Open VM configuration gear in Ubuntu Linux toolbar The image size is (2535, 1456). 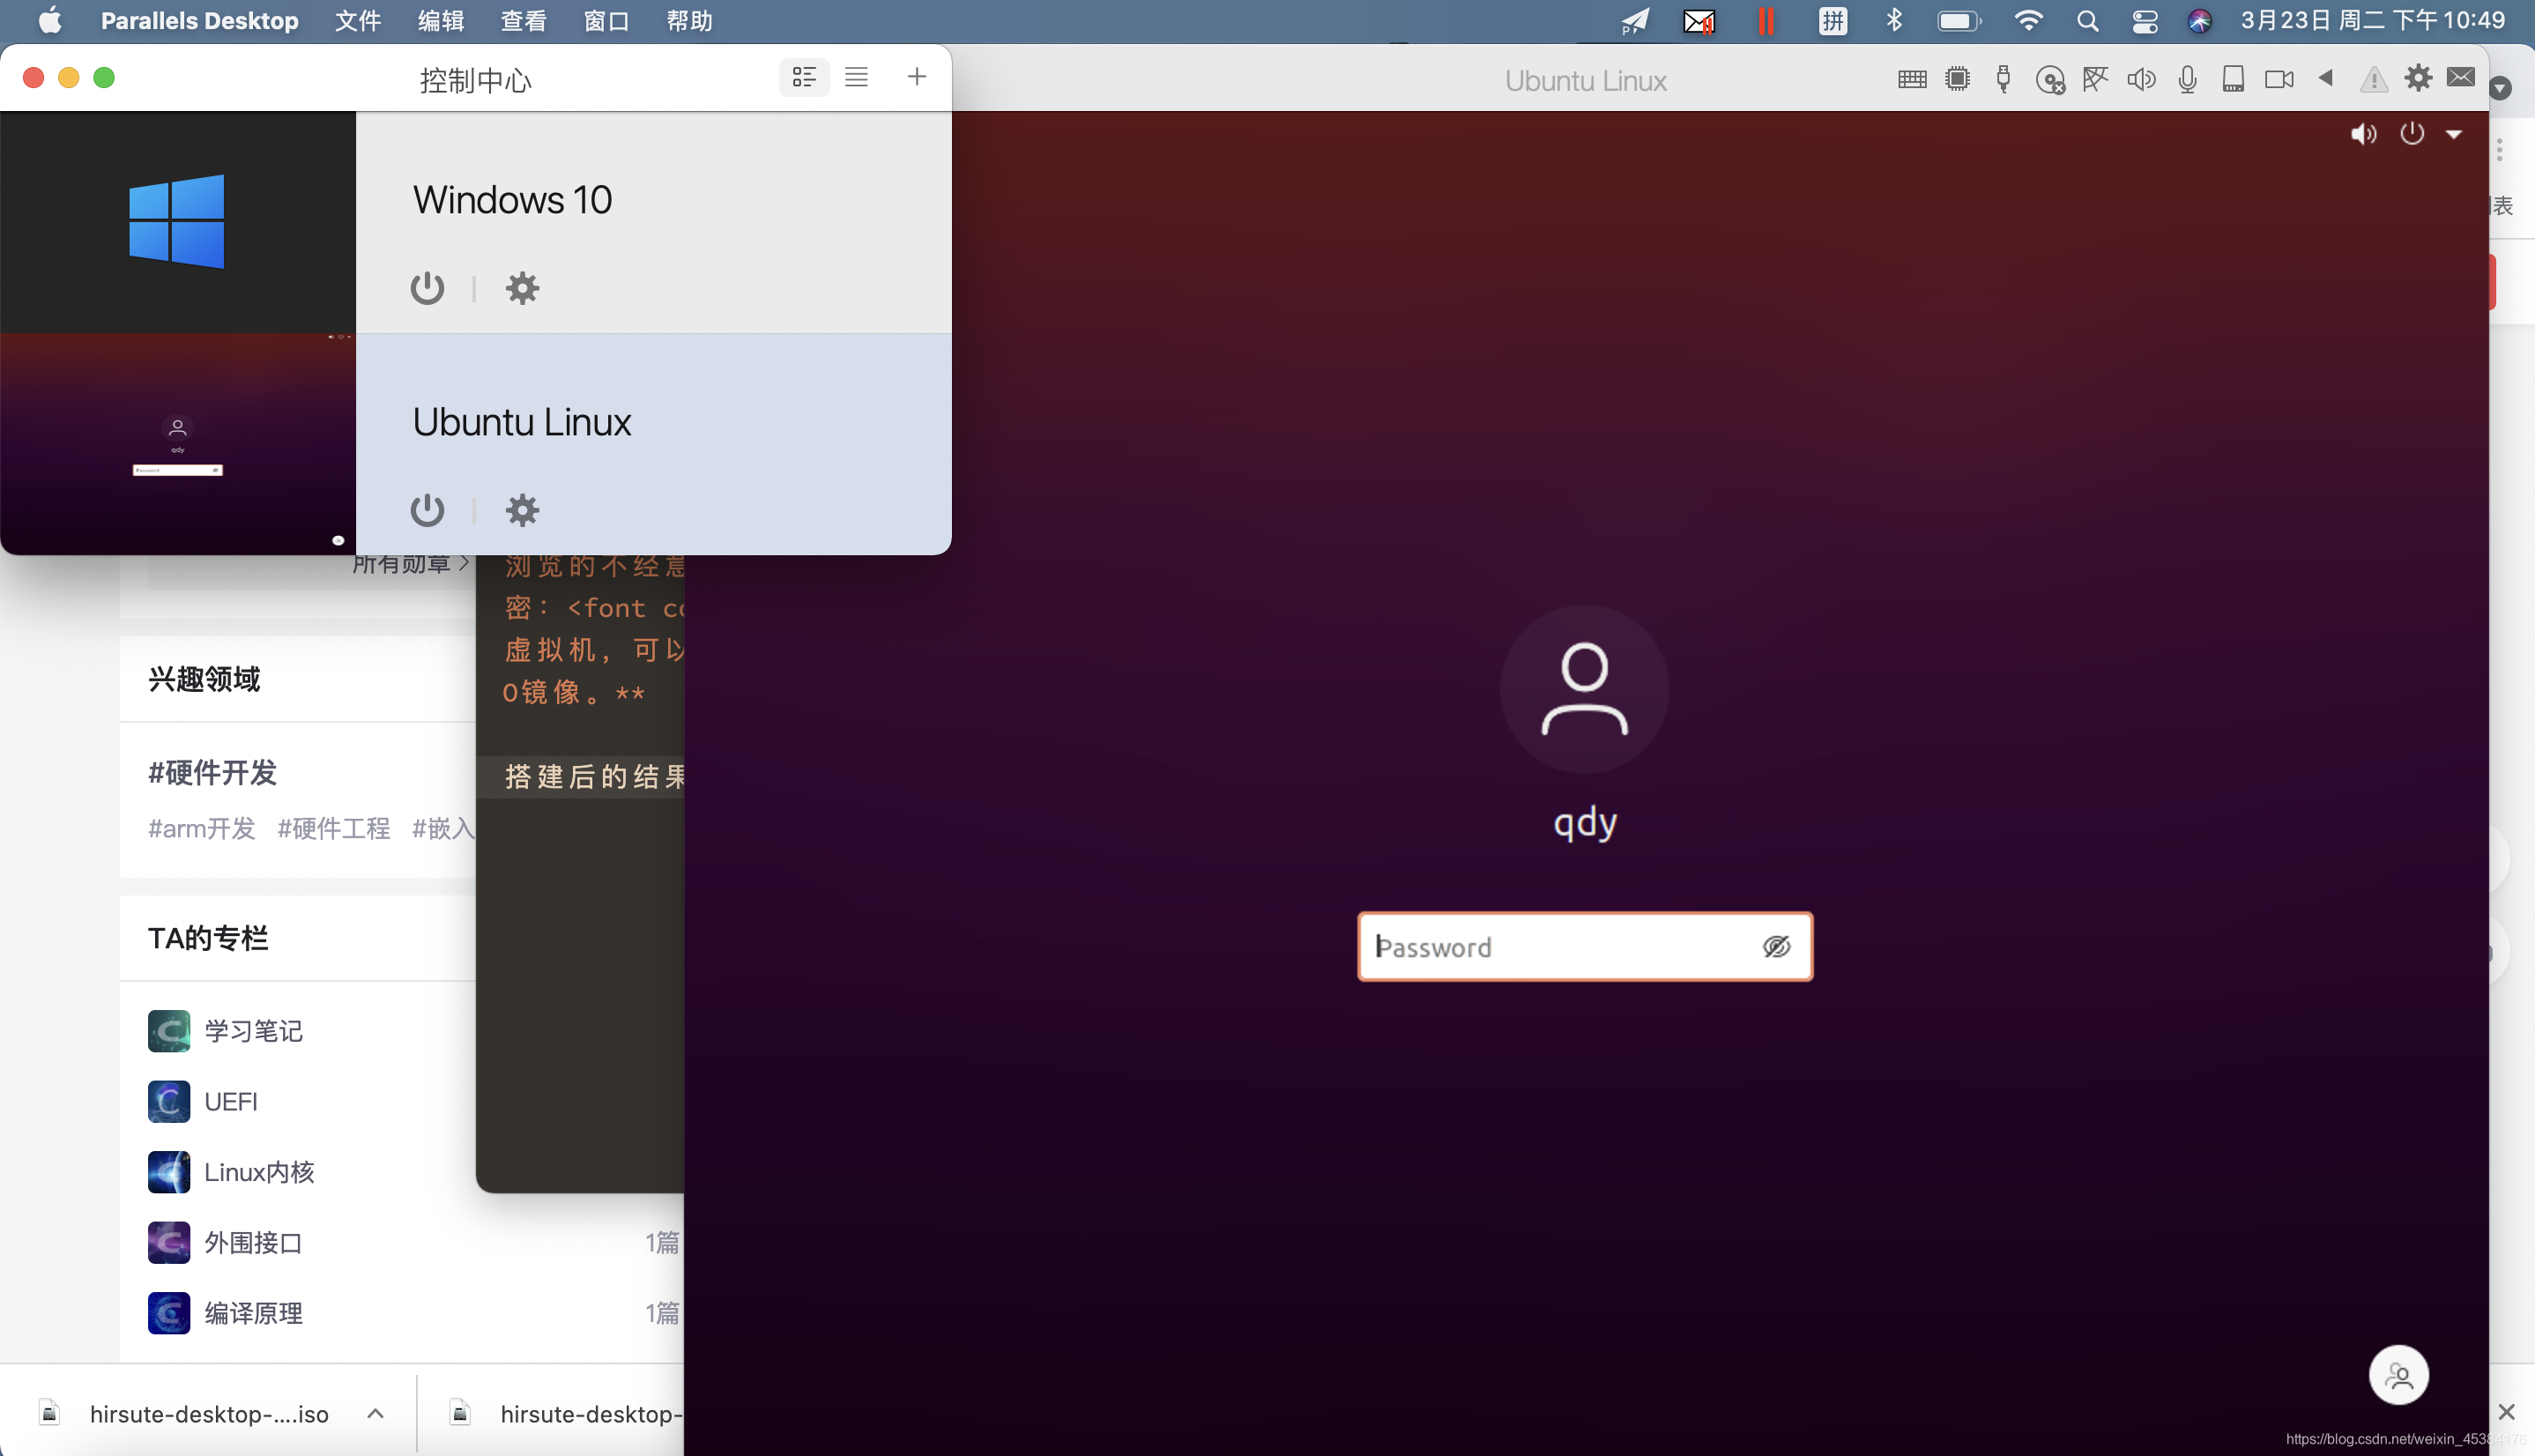(2418, 78)
